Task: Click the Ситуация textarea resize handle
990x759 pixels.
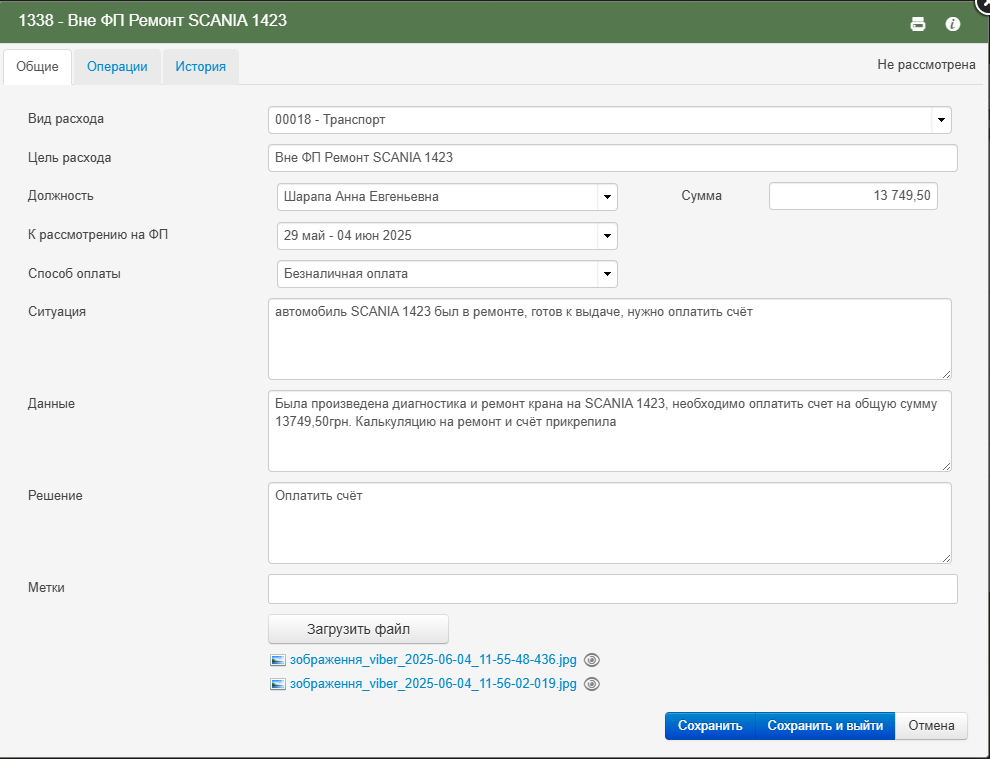Action: [x=946, y=374]
